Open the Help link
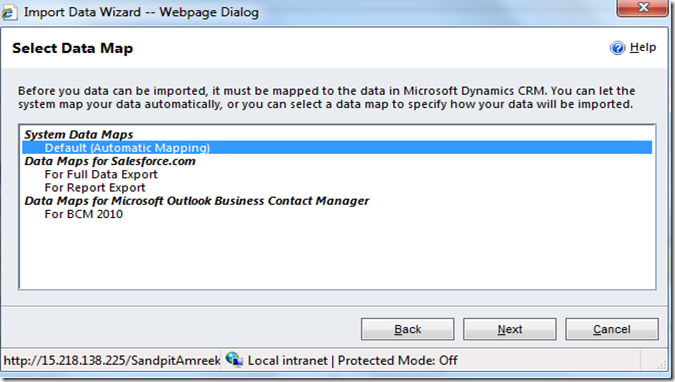Screen dimensions: 675x382 (643, 47)
